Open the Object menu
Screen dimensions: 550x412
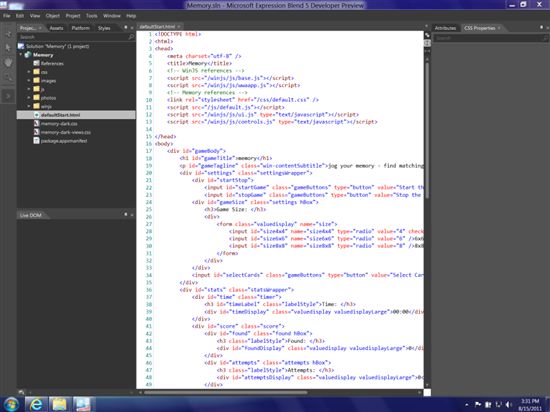click(53, 16)
